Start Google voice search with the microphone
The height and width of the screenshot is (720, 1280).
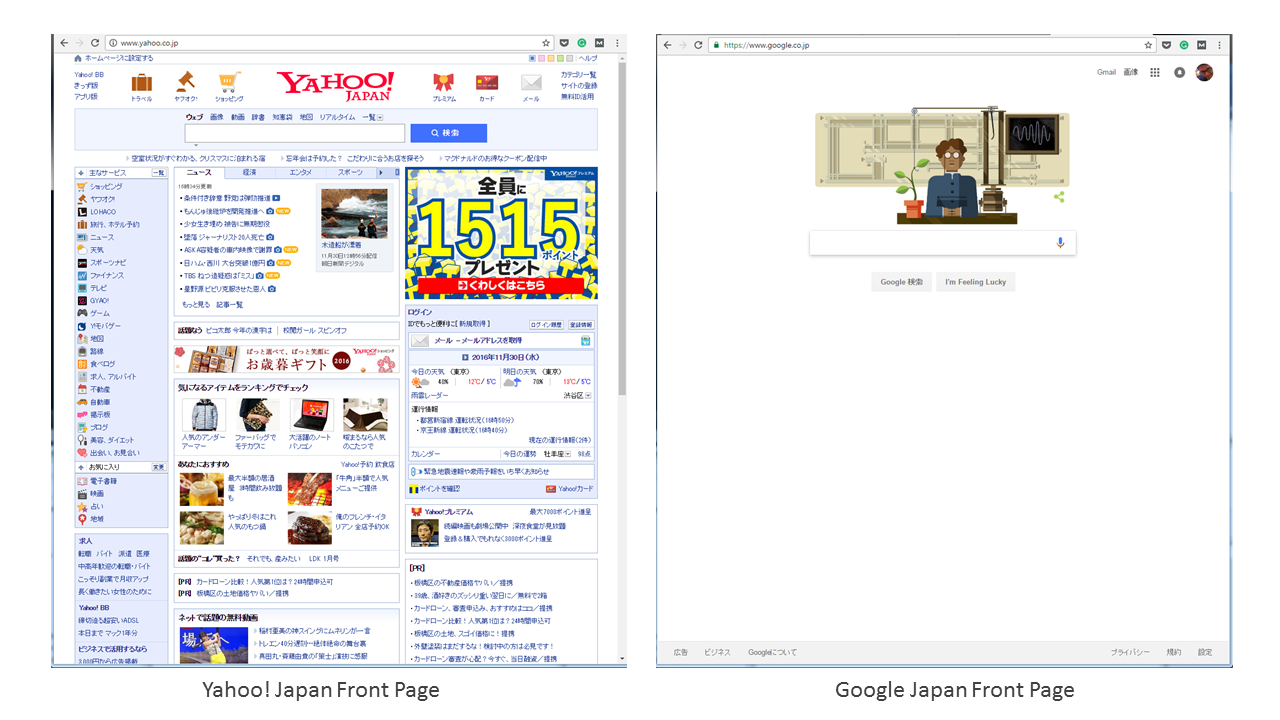pyautogui.click(x=1060, y=243)
